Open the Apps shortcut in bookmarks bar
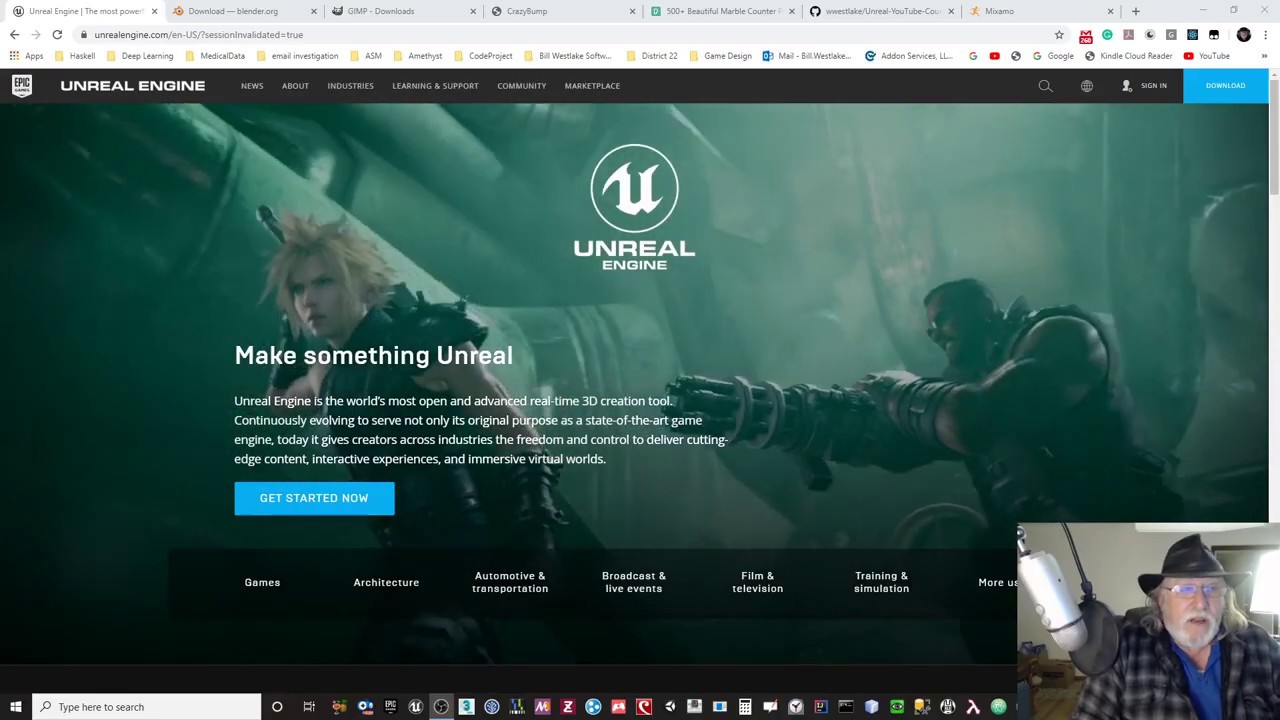 click(x=26, y=56)
